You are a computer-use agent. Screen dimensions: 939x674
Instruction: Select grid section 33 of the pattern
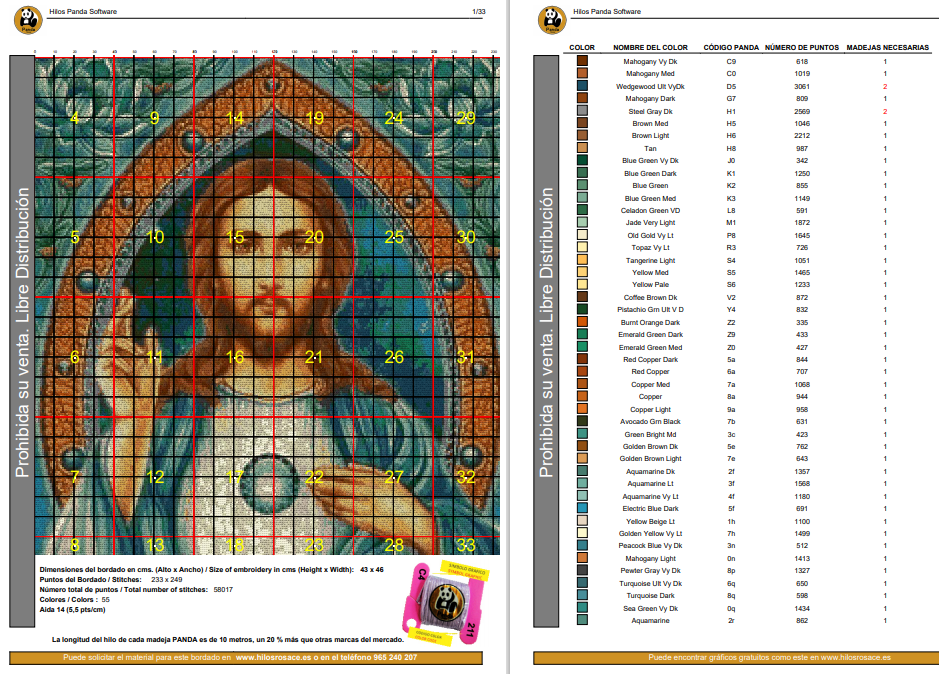466,545
